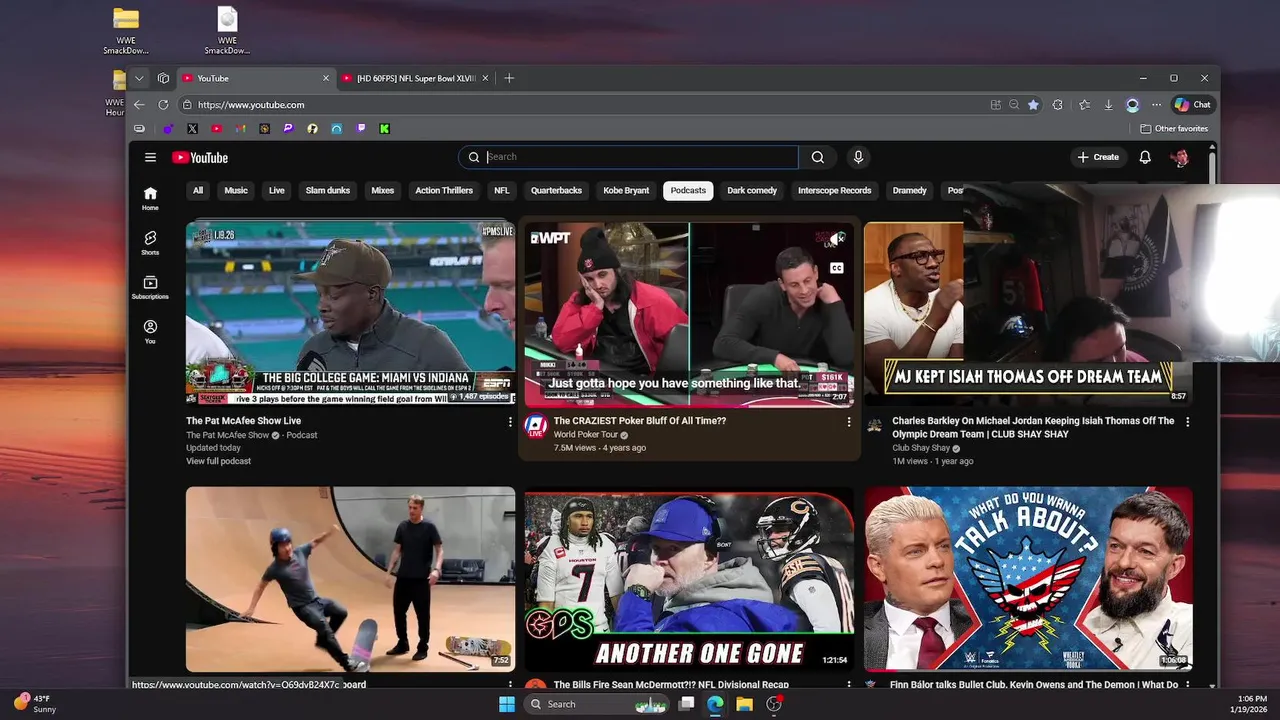Open more options for Charles Barkley video

(1188, 422)
